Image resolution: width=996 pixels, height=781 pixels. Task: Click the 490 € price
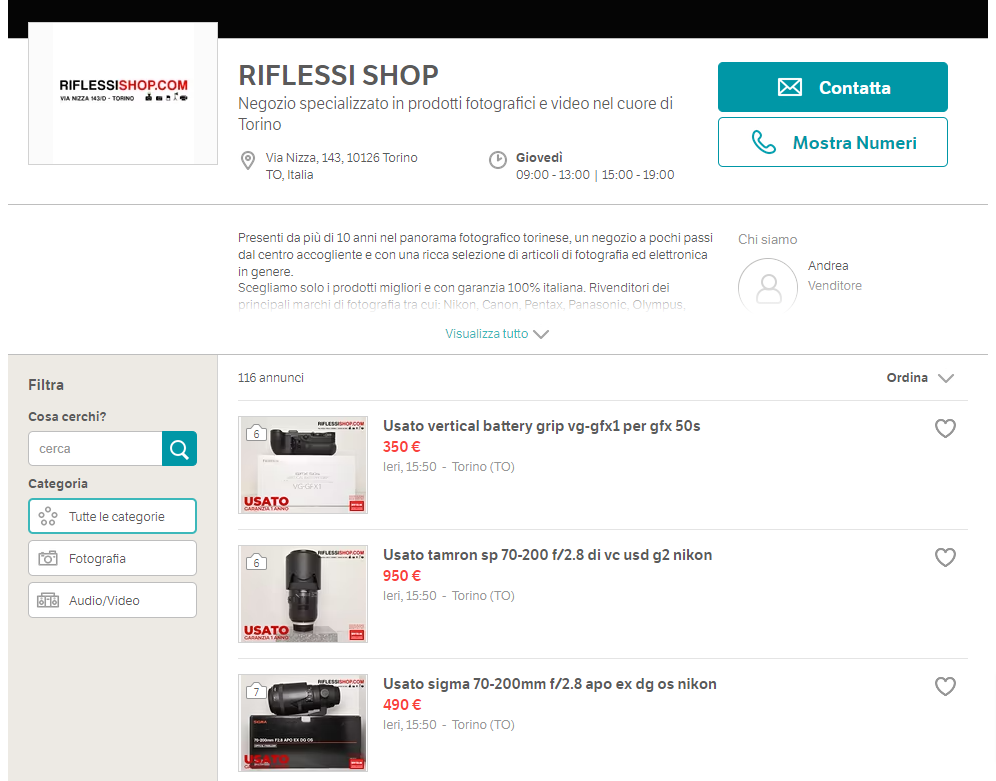[x=401, y=705]
